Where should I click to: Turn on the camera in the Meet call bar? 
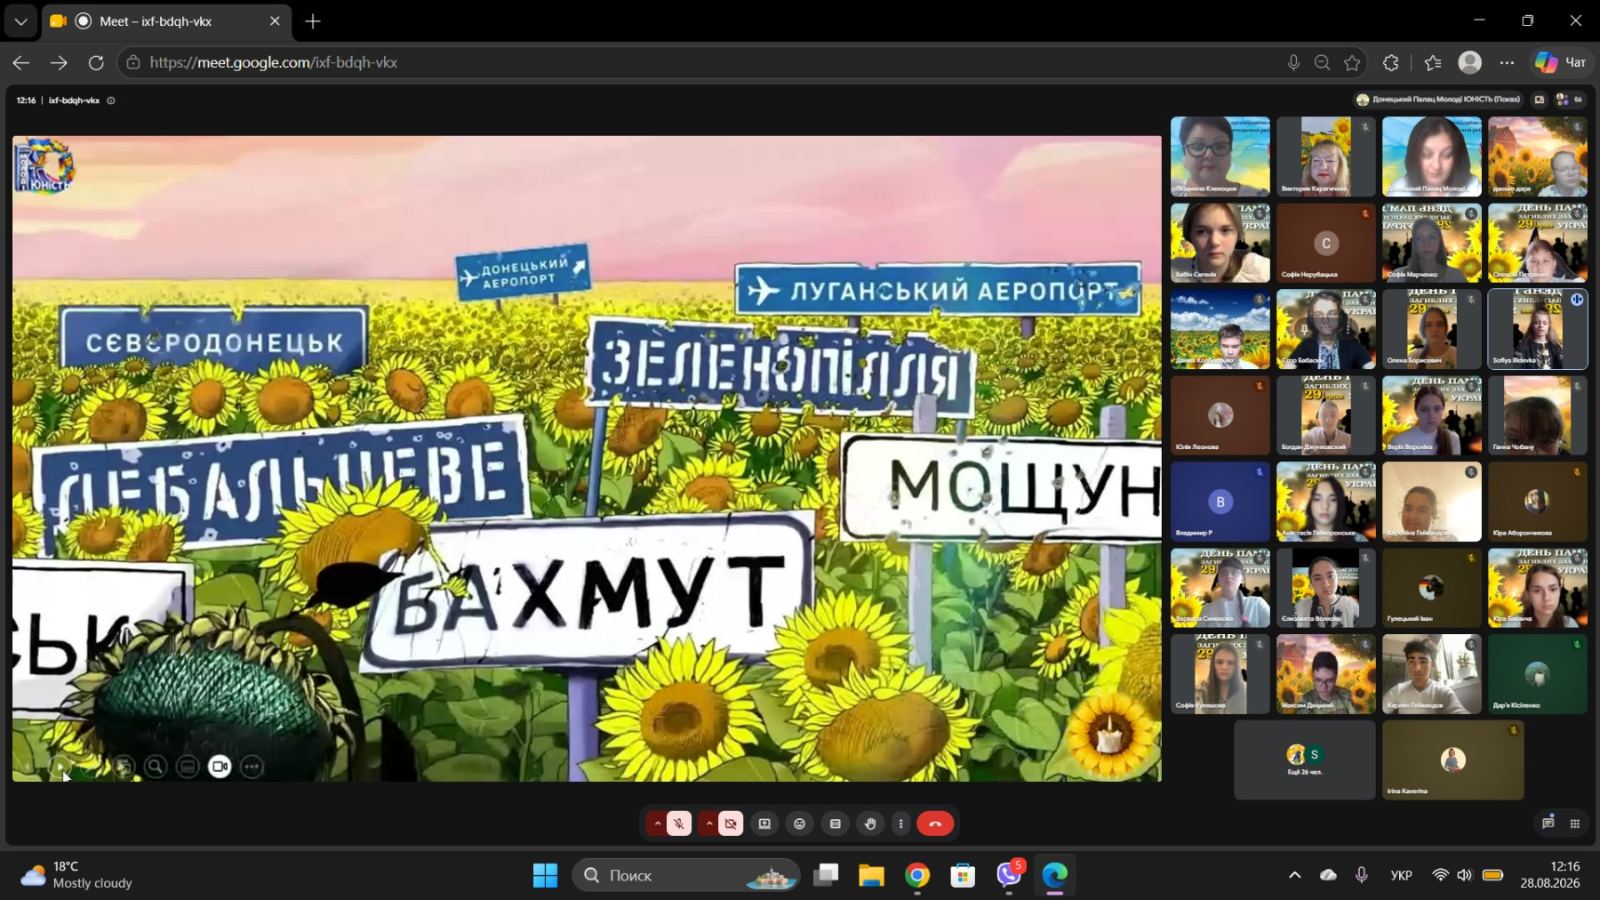coord(731,824)
